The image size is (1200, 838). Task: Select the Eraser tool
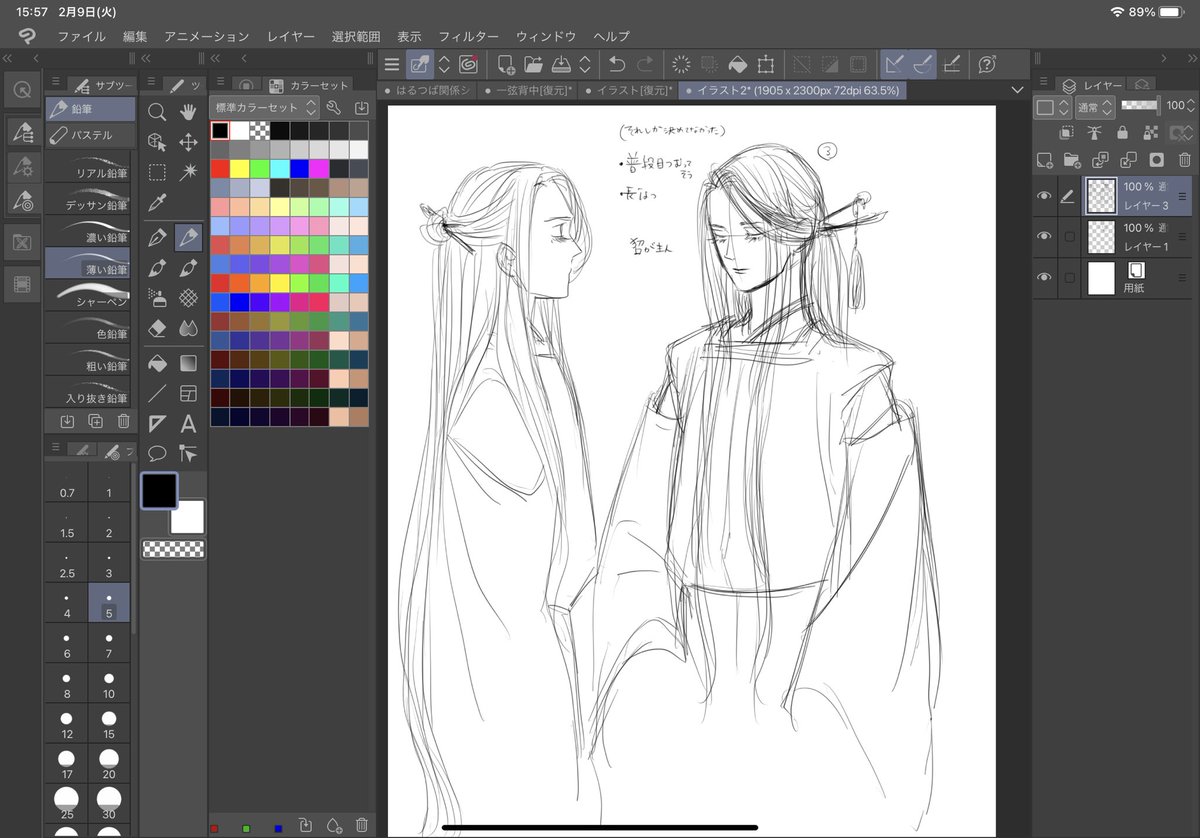click(x=157, y=328)
